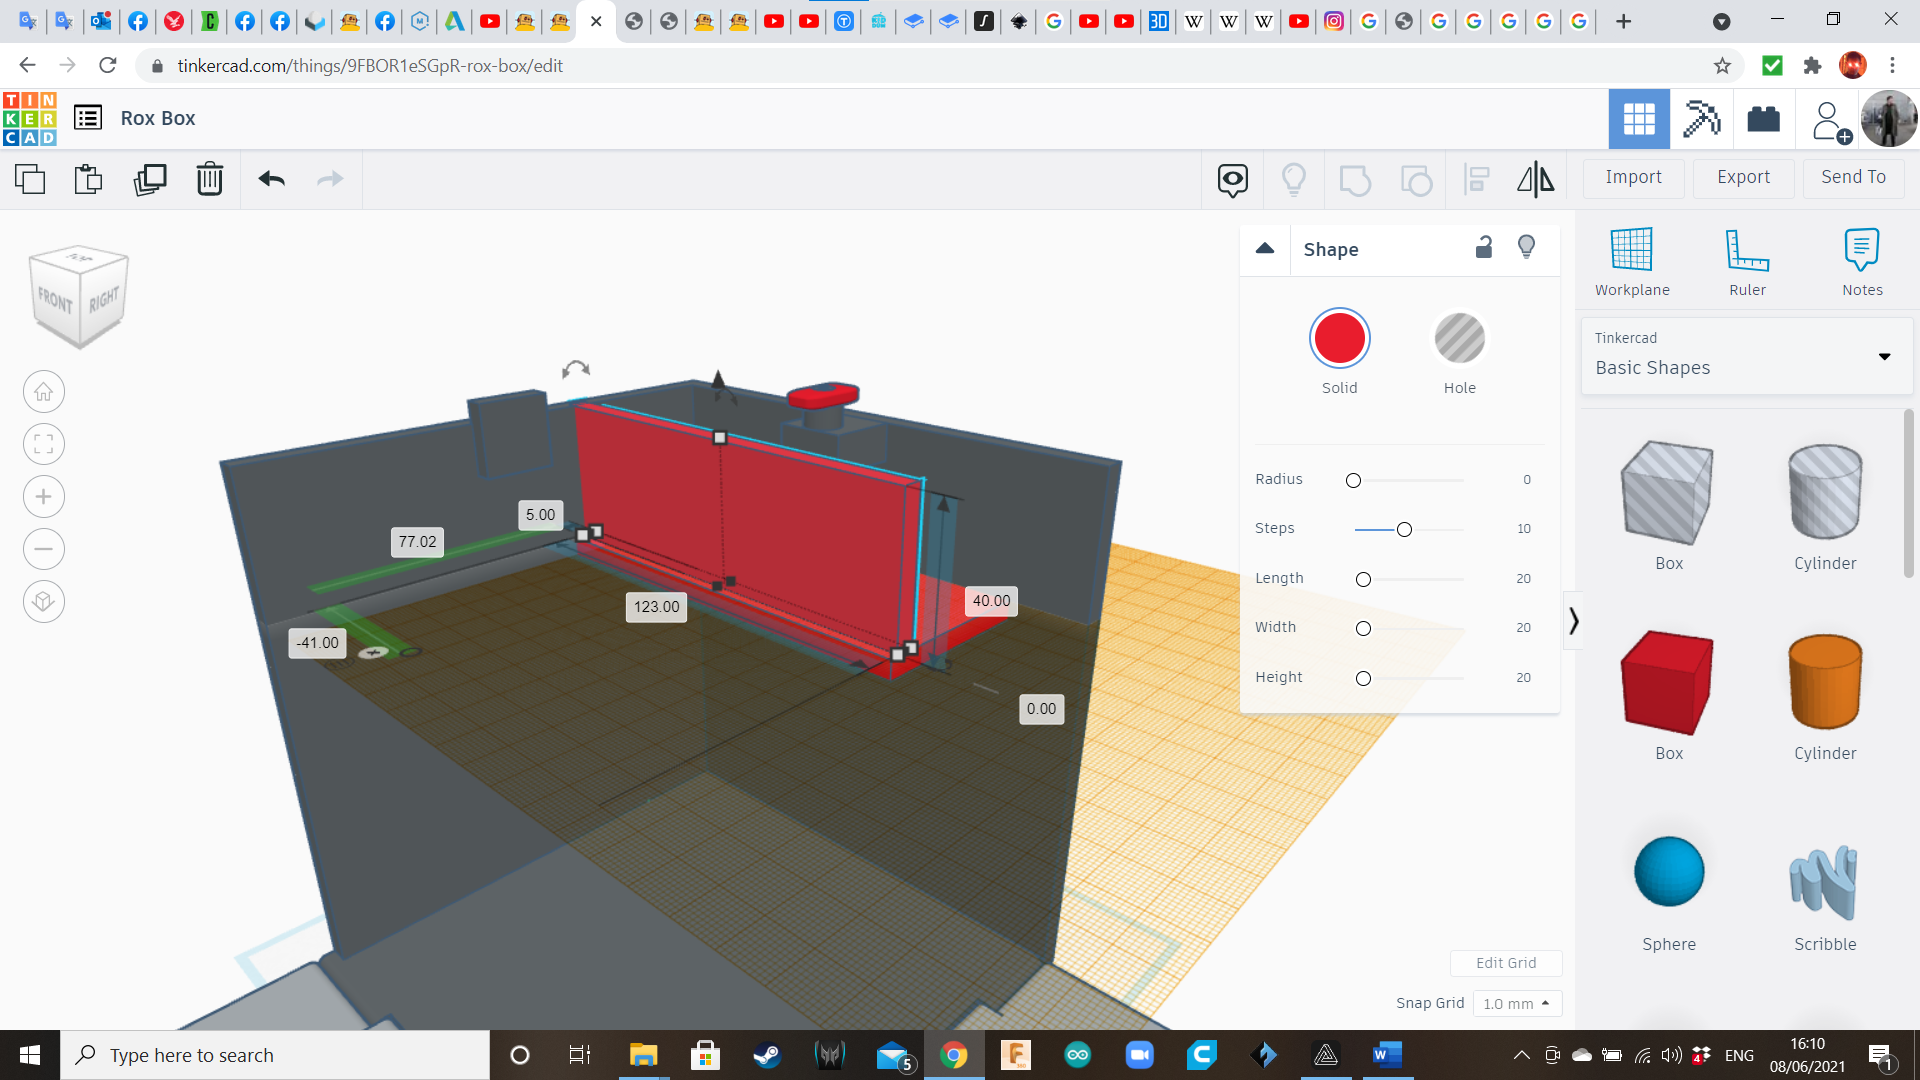Image resolution: width=1920 pixels, height=1080 pixels.
Task: Set the shape to Hole
Action: coord(1459,339)
